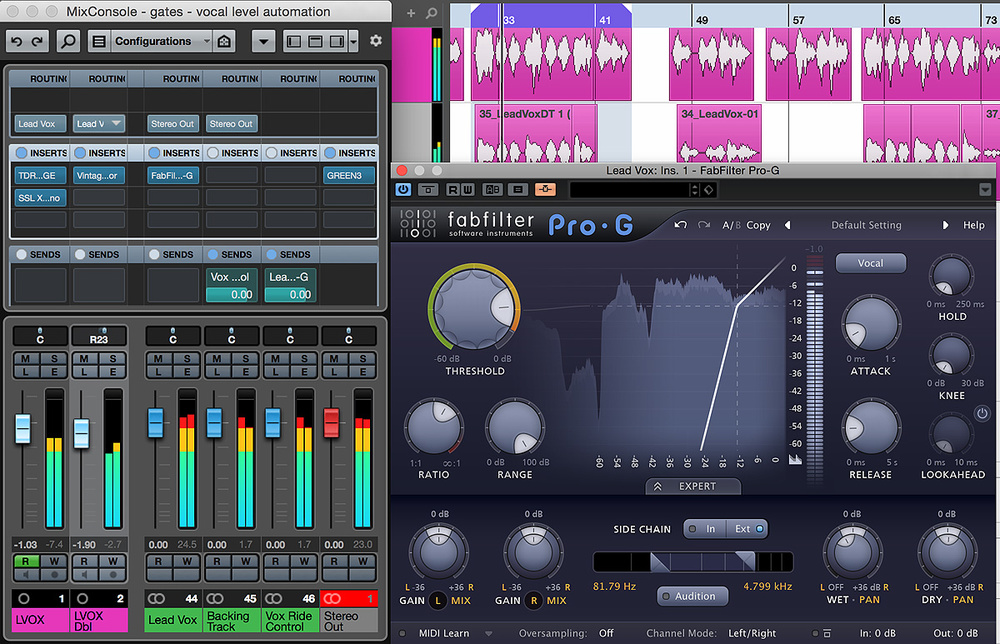Open the window layout dropdown arrow

click(353, 41)
